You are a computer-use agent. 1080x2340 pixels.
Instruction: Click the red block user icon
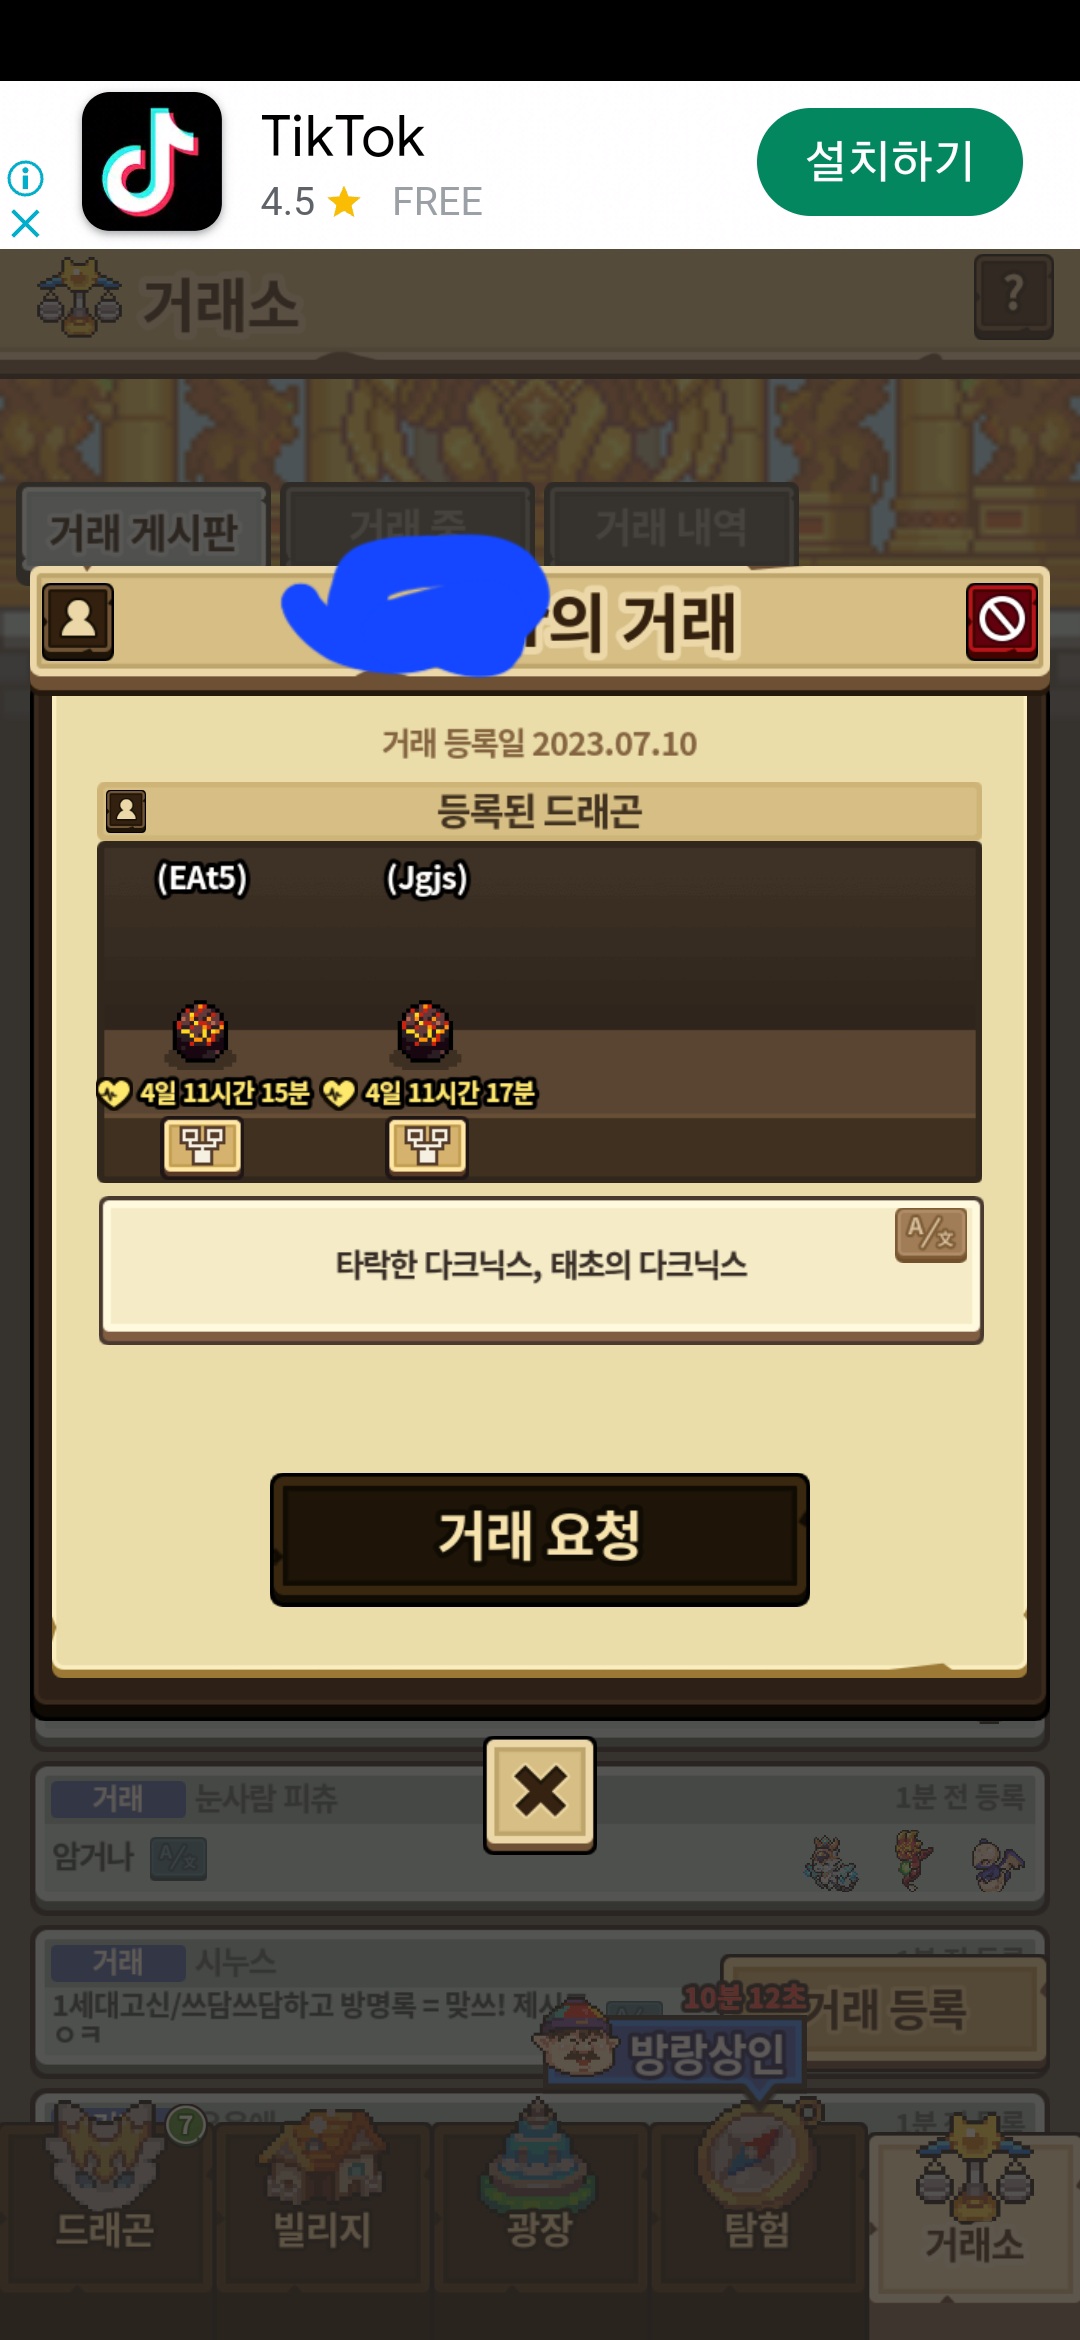click(x=1002, y=621)
